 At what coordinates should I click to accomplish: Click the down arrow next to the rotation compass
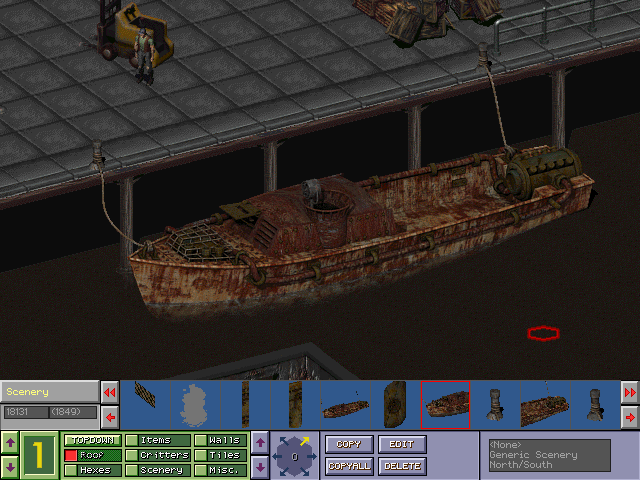coord(260,467)
